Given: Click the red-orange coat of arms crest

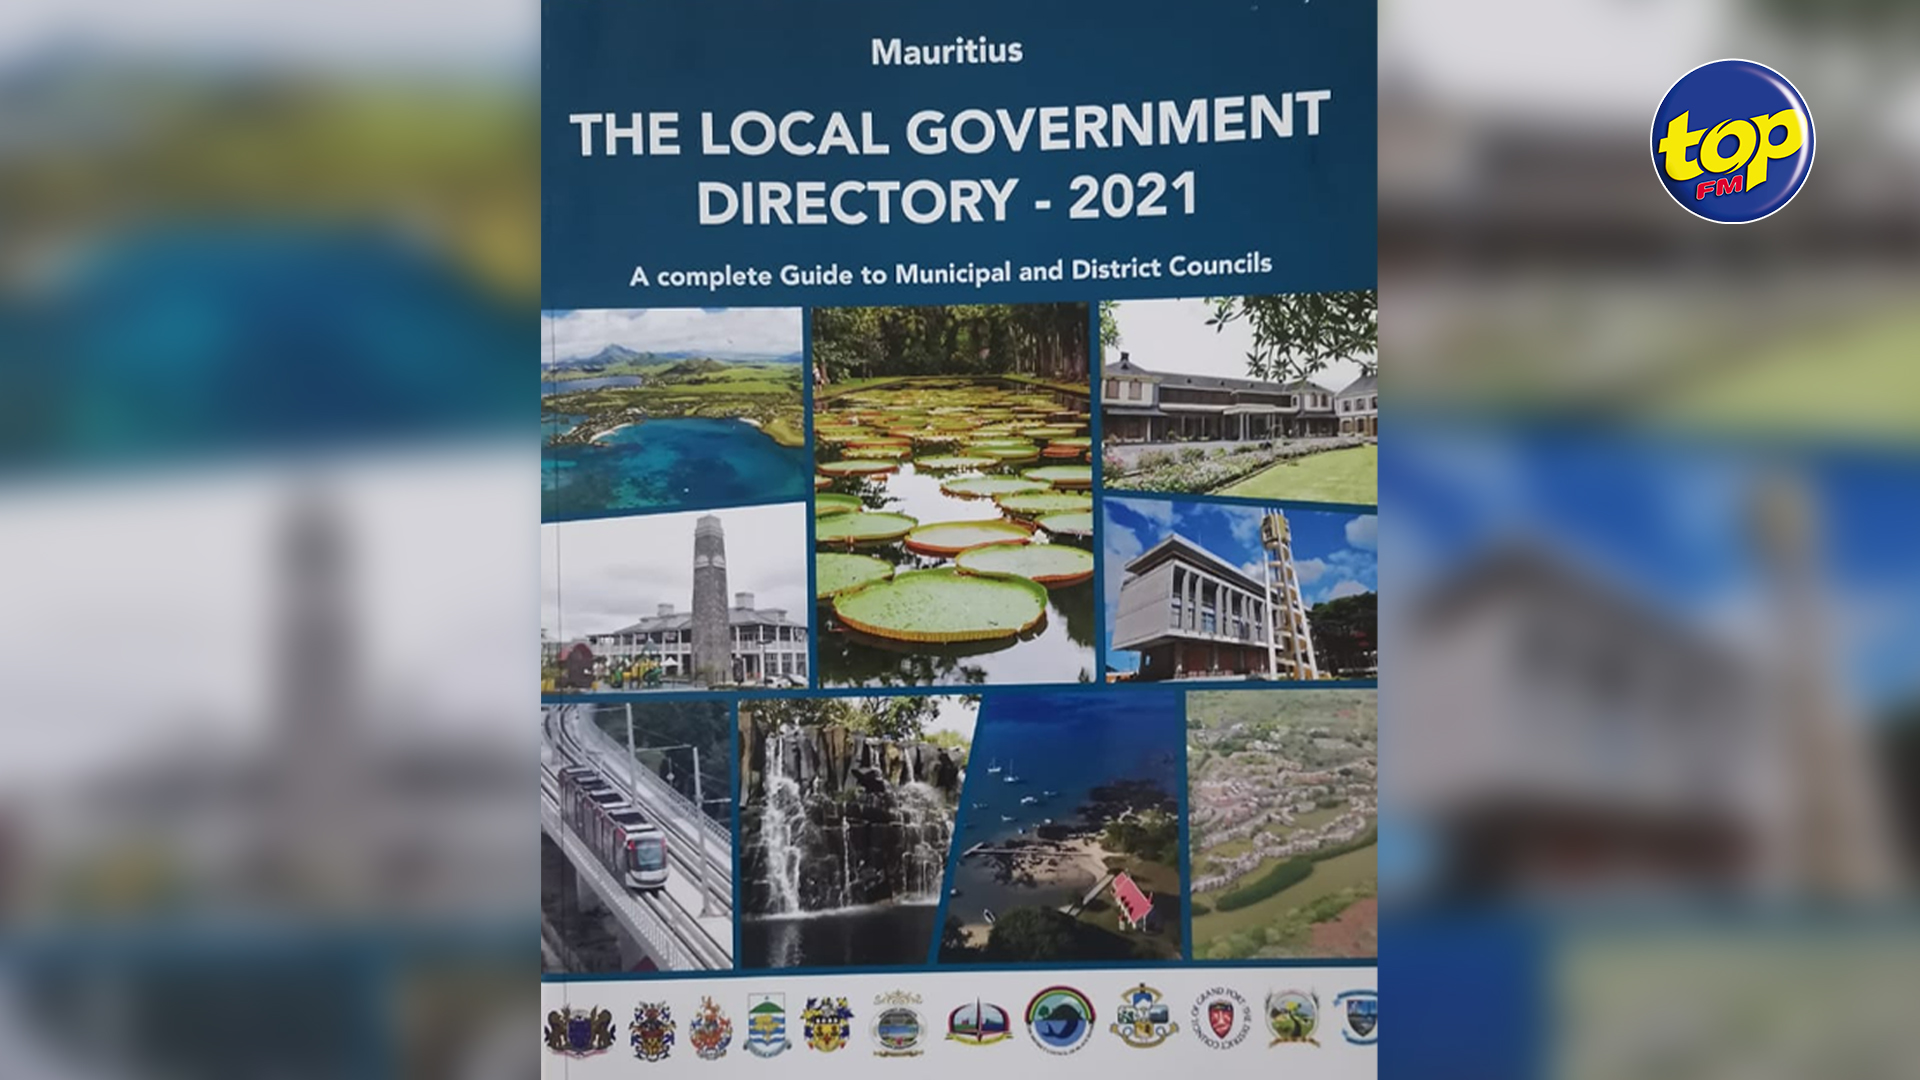Looking at the screenshot, I should (x=710, y=1028).
